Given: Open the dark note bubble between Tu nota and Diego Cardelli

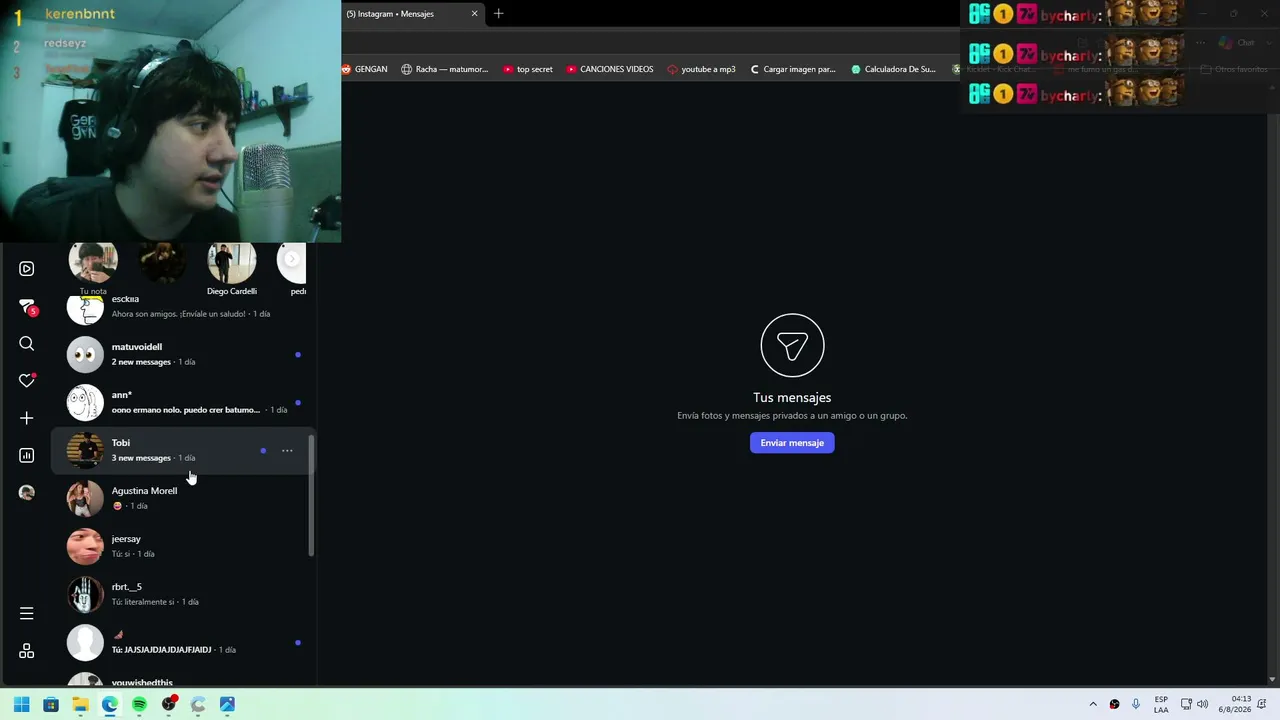Looking at the screenshot, I should [162, 262].
